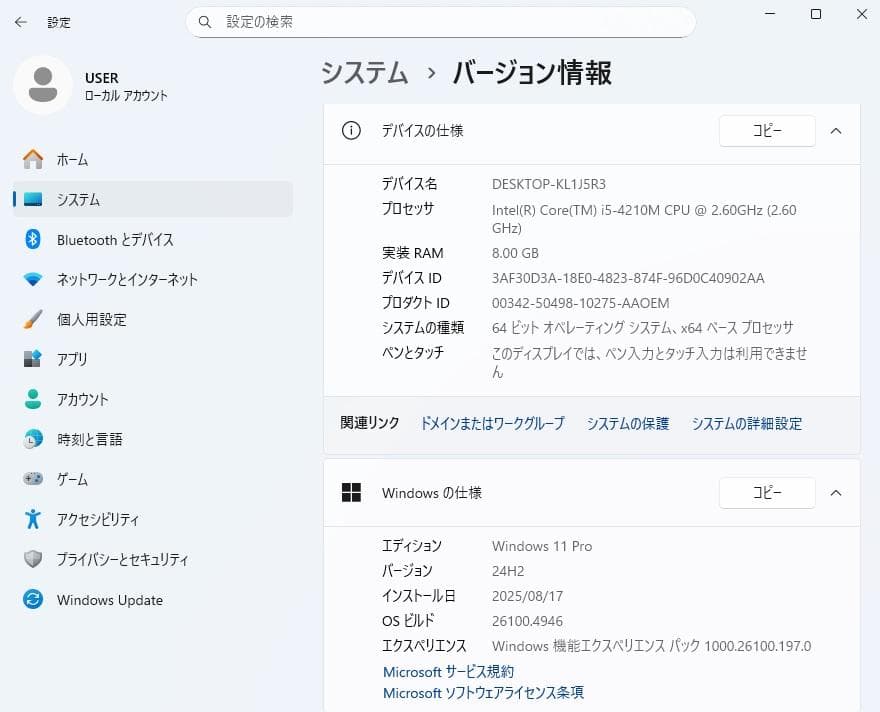
Task: Click the info icon beside デバイスの仕様
Action: [x=351, y=131]
